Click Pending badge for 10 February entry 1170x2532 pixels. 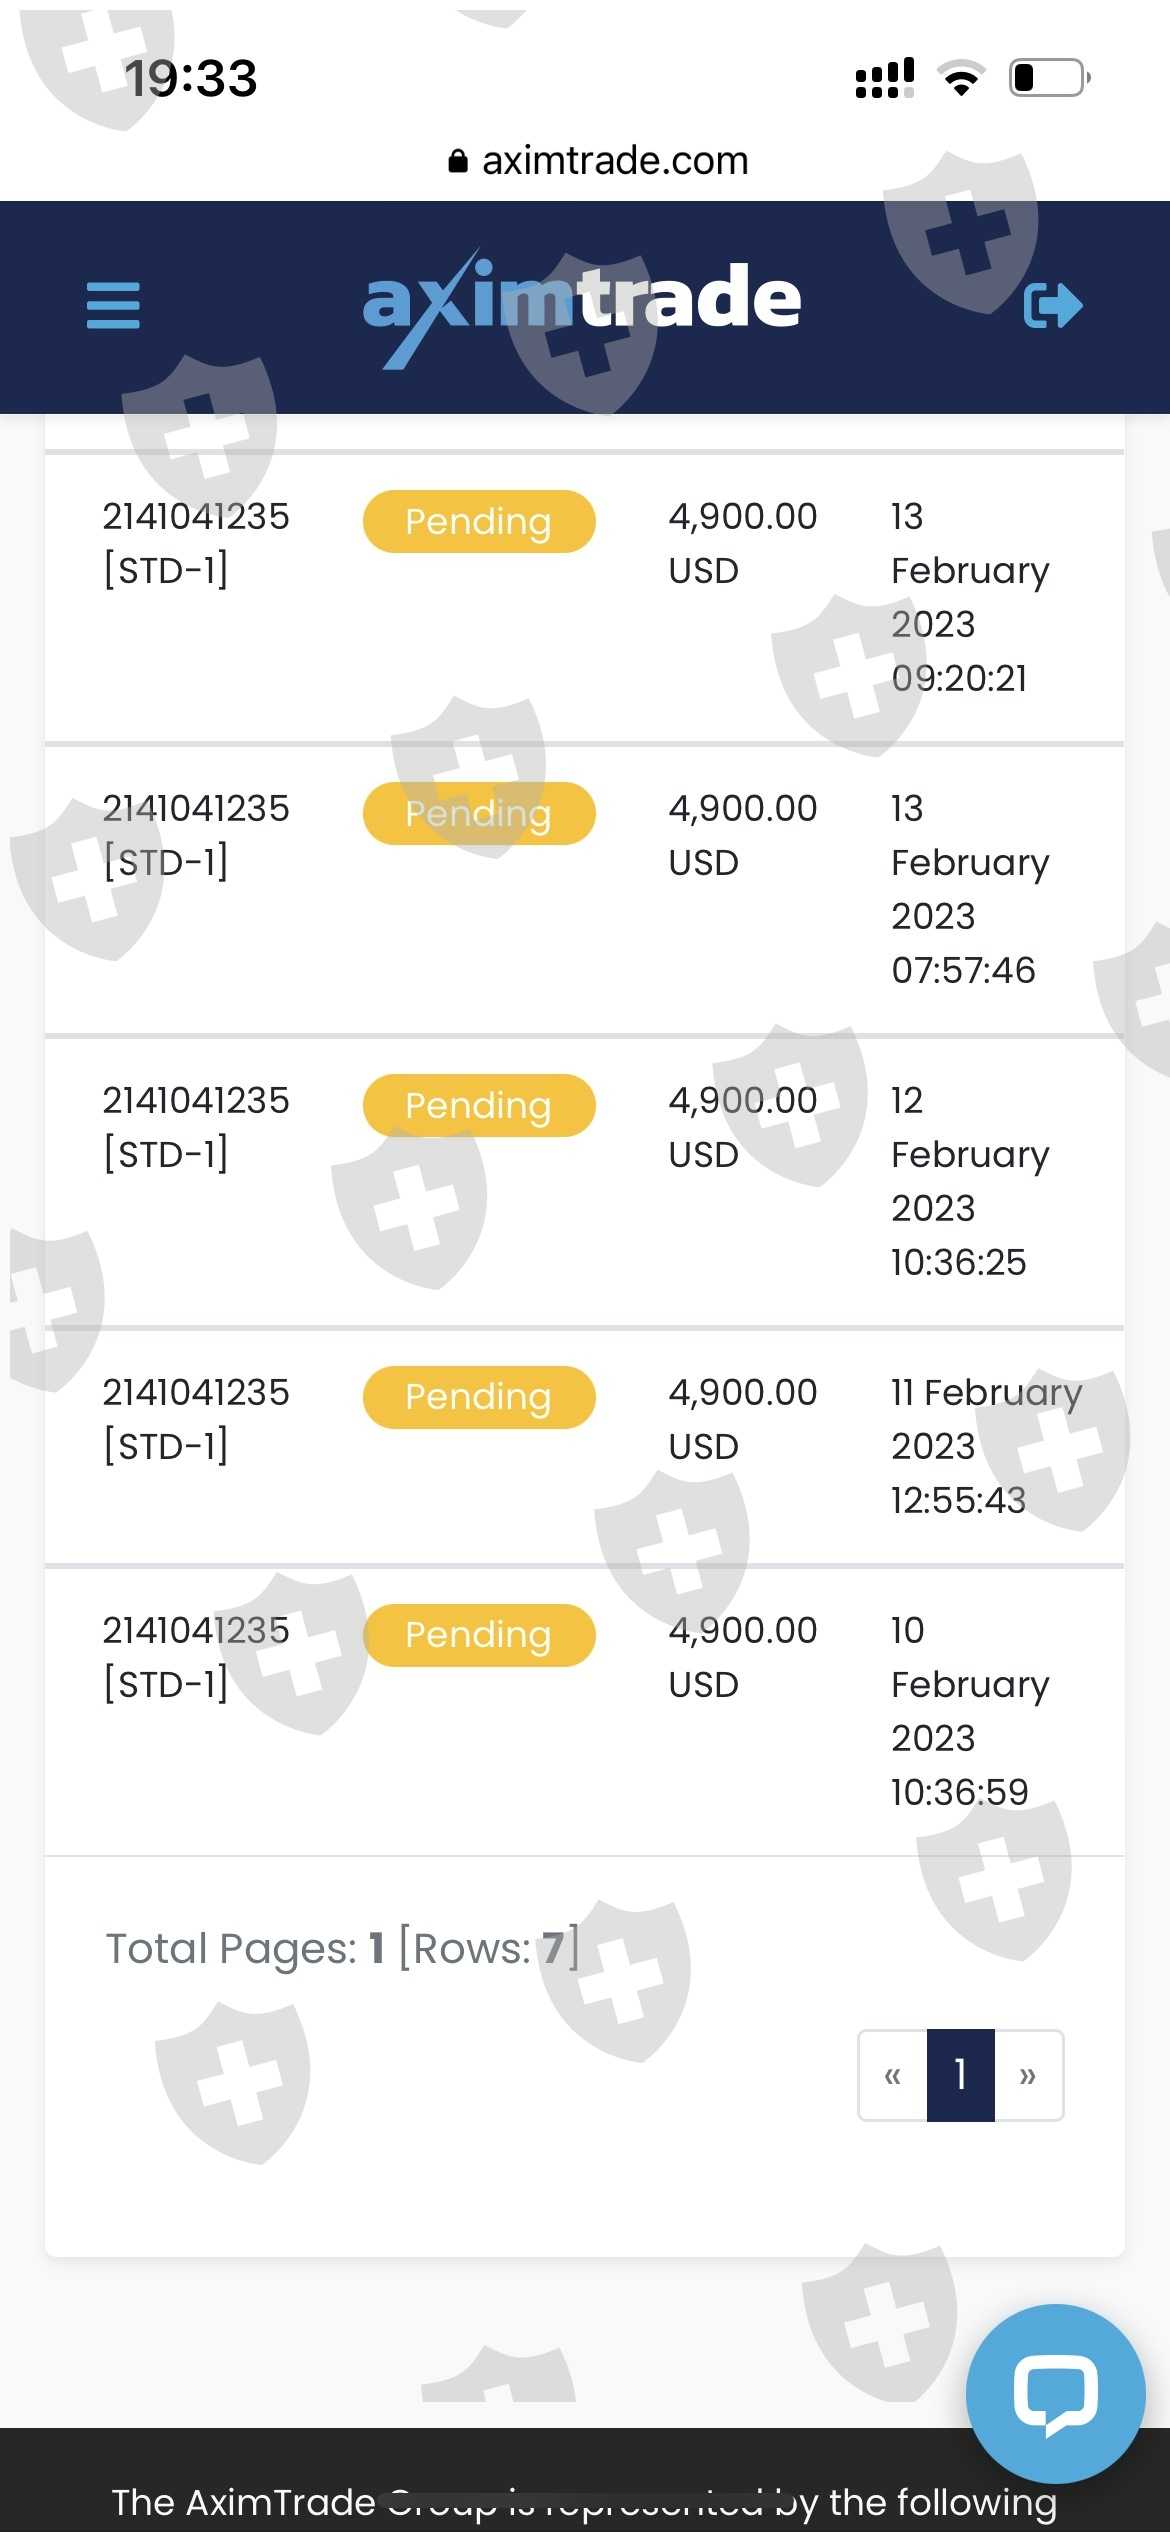click(479, 1635)
